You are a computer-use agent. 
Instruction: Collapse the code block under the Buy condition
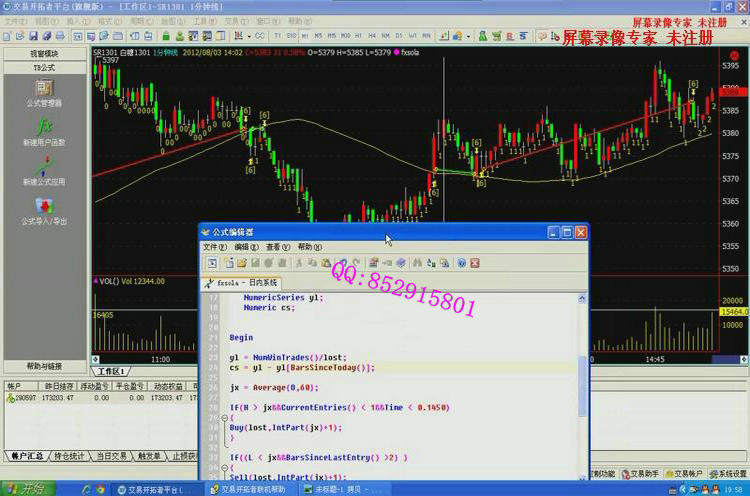coord(224,418)
